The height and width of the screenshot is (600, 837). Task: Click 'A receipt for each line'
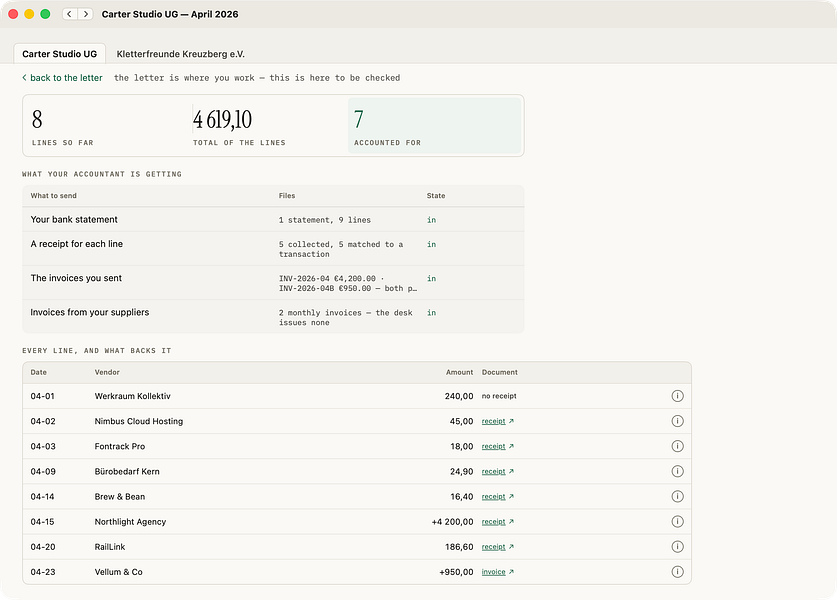(76, 244)
